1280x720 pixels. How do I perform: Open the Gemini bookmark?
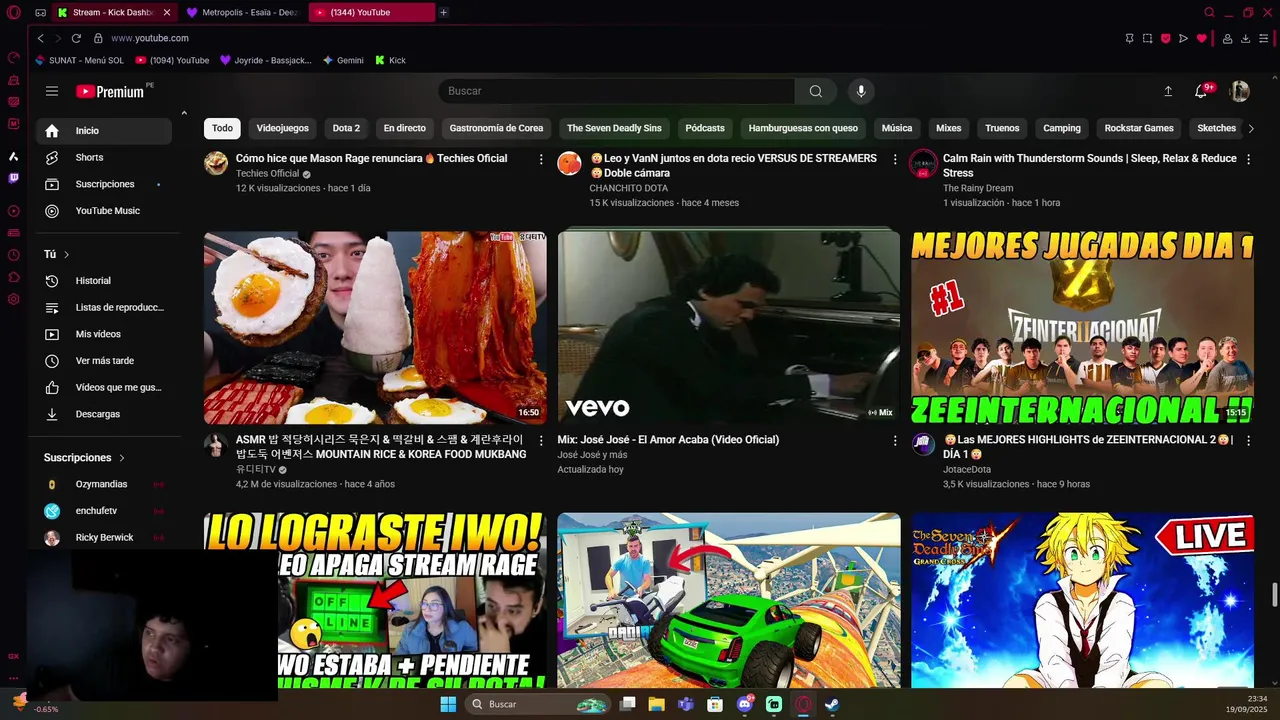coord(343,60)
